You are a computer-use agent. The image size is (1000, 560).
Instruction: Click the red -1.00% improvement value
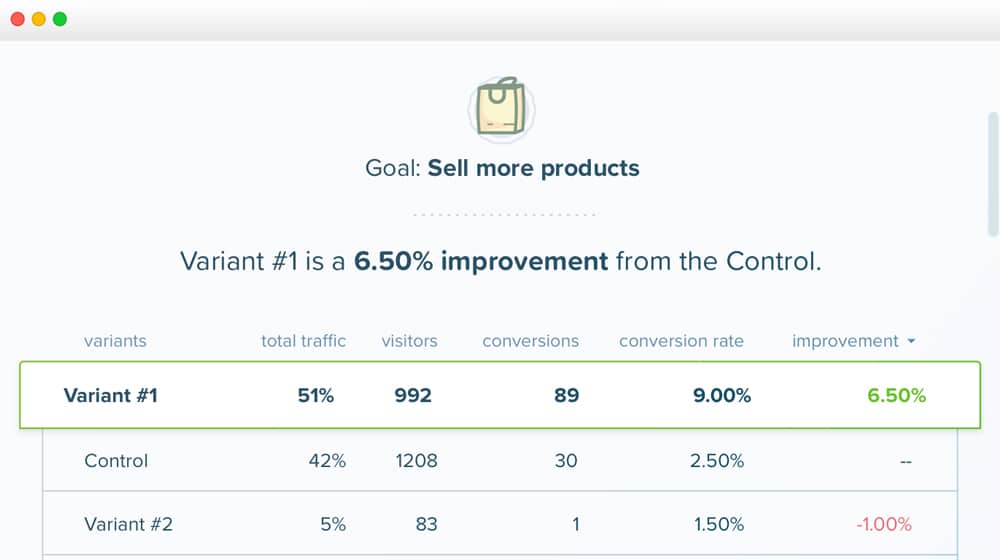click(x=884, y=524)
